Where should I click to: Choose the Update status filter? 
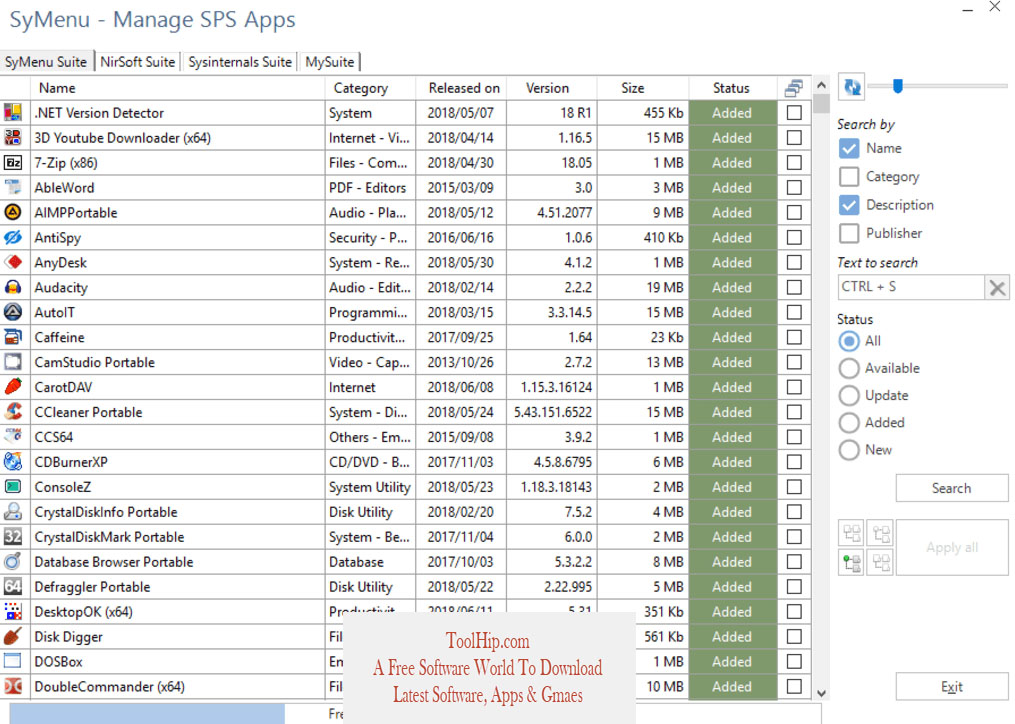pos(849,396)
